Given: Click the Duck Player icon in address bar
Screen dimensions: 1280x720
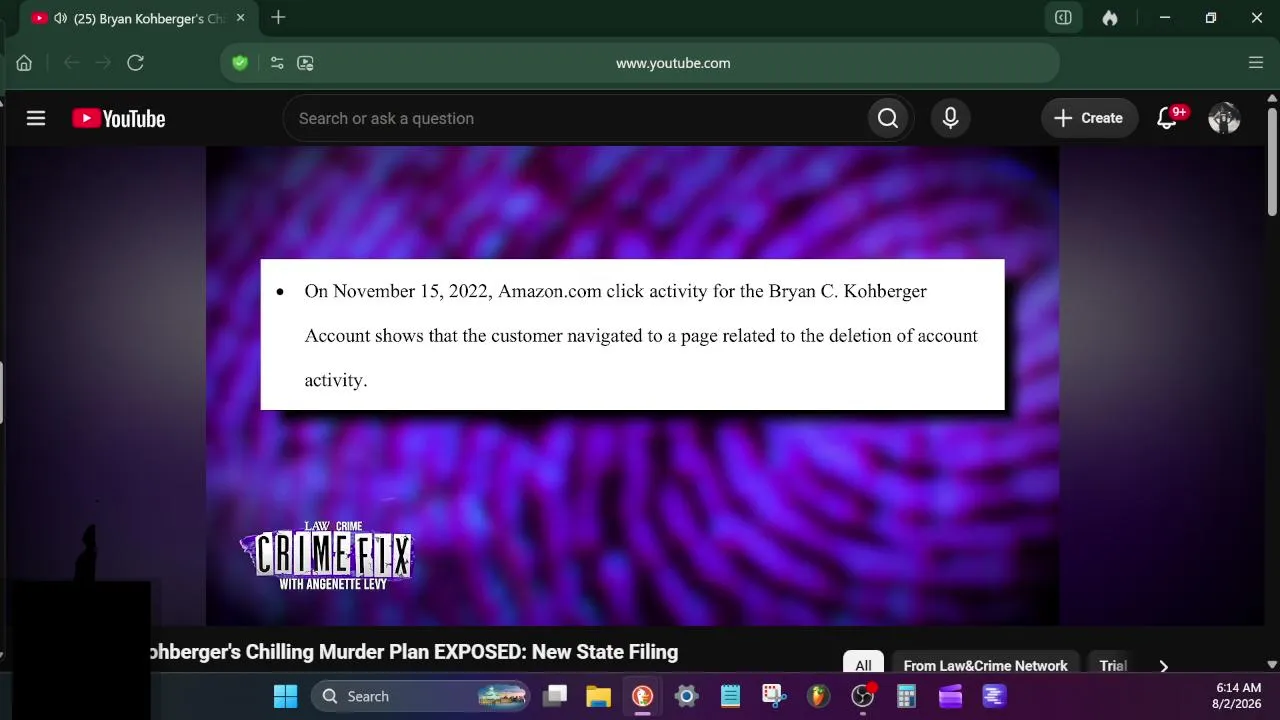Looking at the screenshot, I should (306, 63).
